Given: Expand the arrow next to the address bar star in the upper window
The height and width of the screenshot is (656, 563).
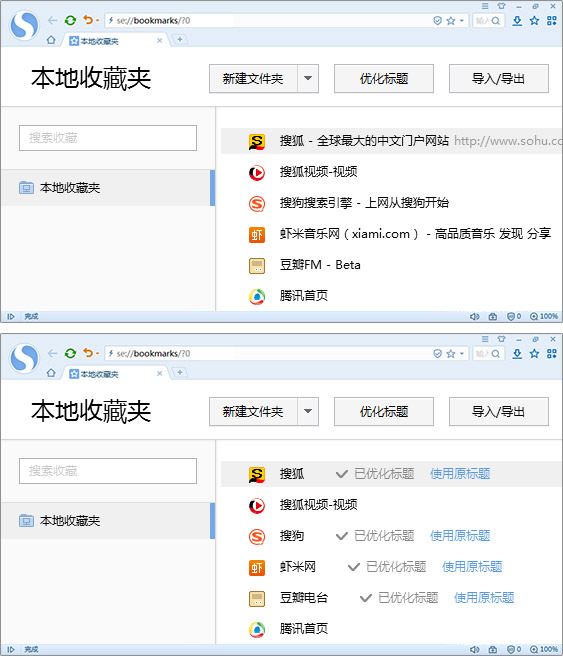Looking at the screenshot, I should tap(462, 20).
